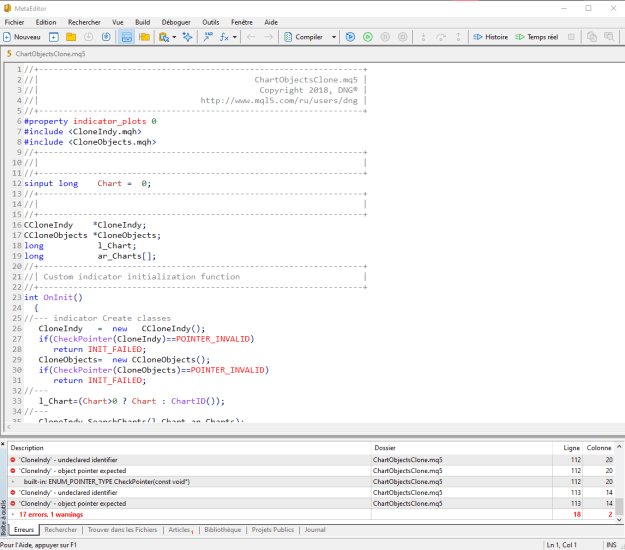Click the Colonne column header
The width and height of the screenshot is (625, 550).
599,448
